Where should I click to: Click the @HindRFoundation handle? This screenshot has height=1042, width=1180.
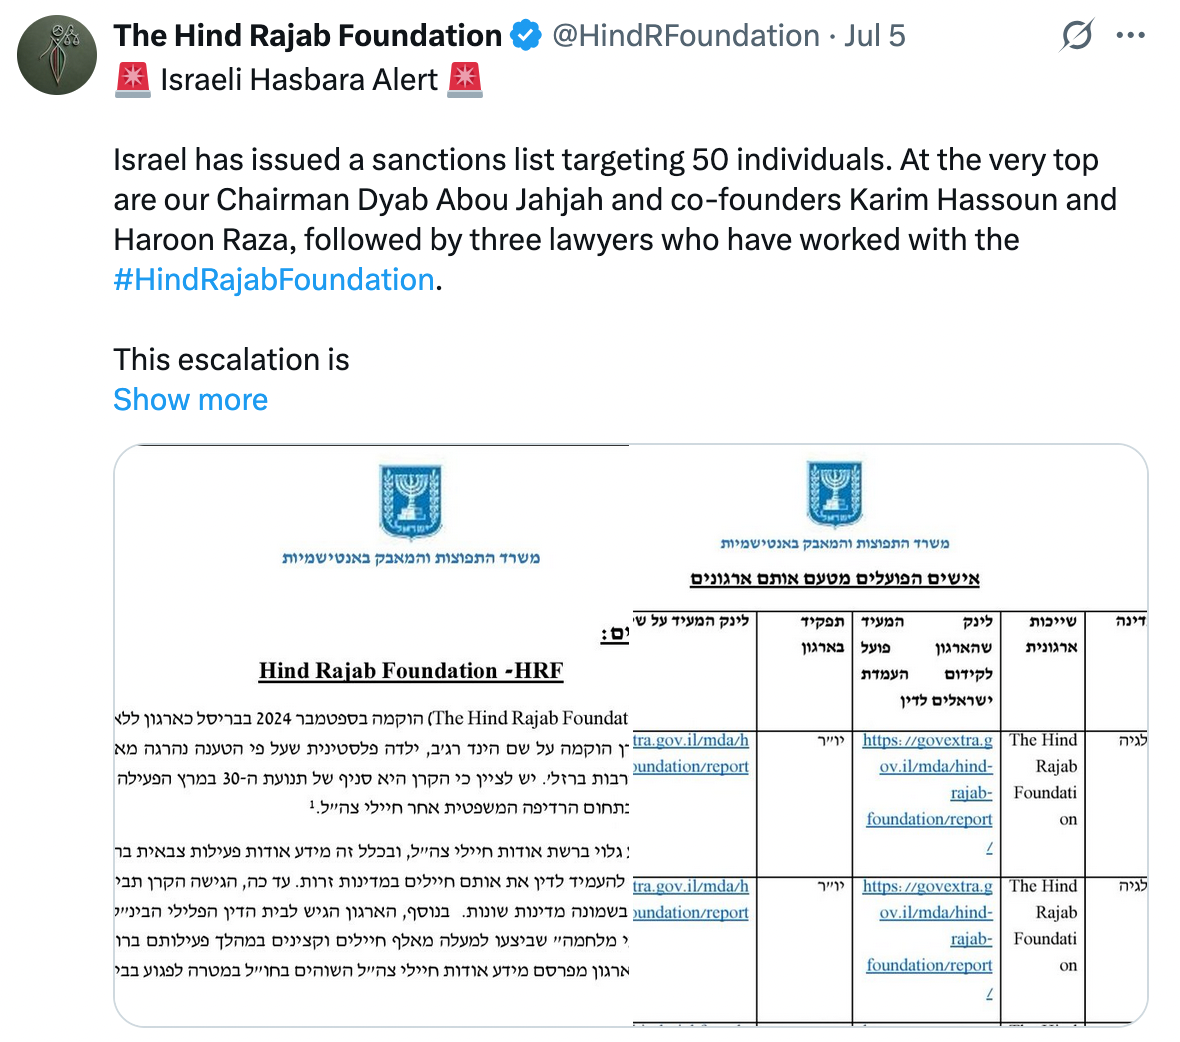click(x=686, y=35)
